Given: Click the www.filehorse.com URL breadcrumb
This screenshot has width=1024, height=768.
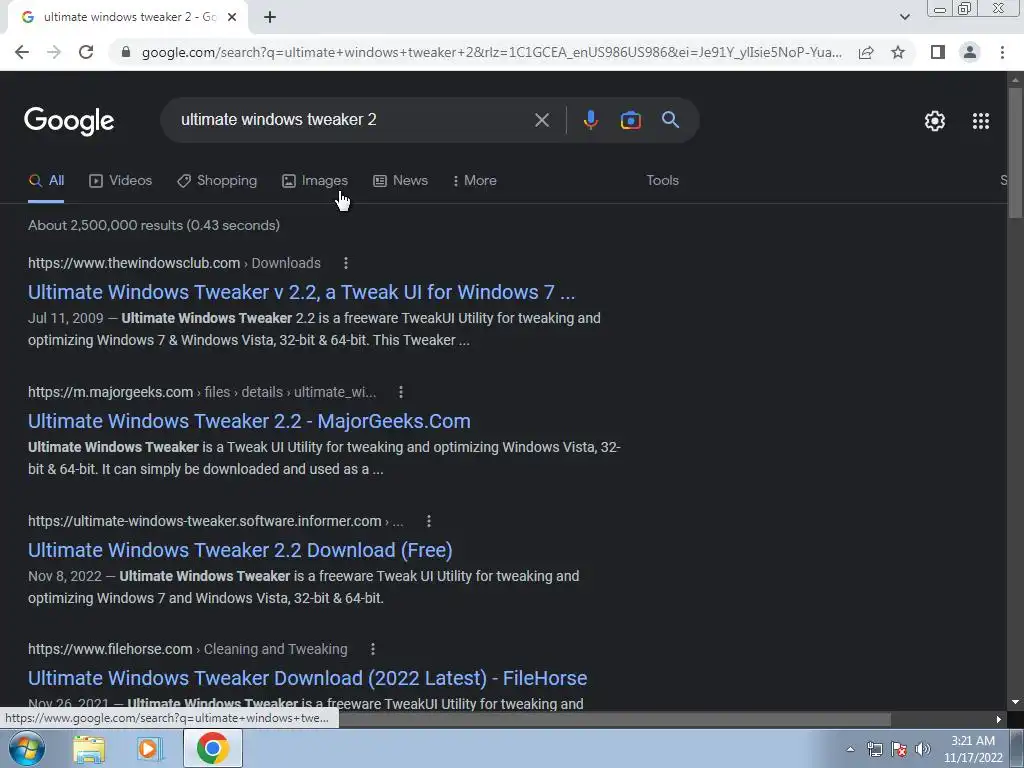Looking at the screenshot, I should tap(187, 649).
